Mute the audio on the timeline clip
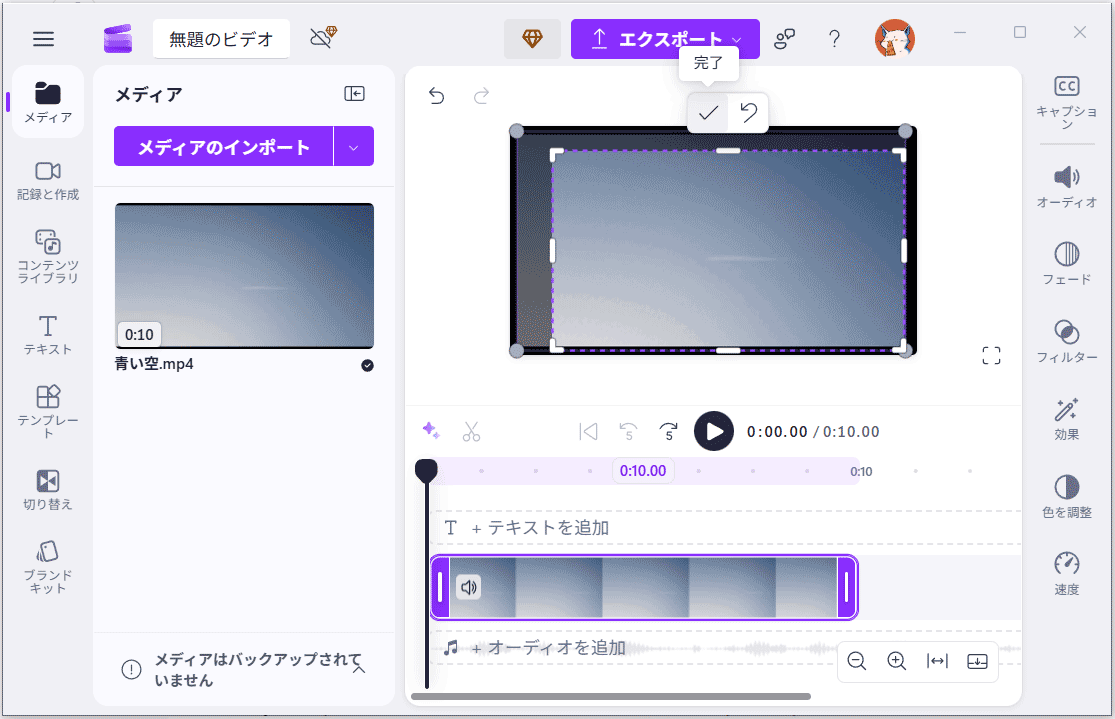This screenshot has height=719, width=1115. [x=469, y=587]
